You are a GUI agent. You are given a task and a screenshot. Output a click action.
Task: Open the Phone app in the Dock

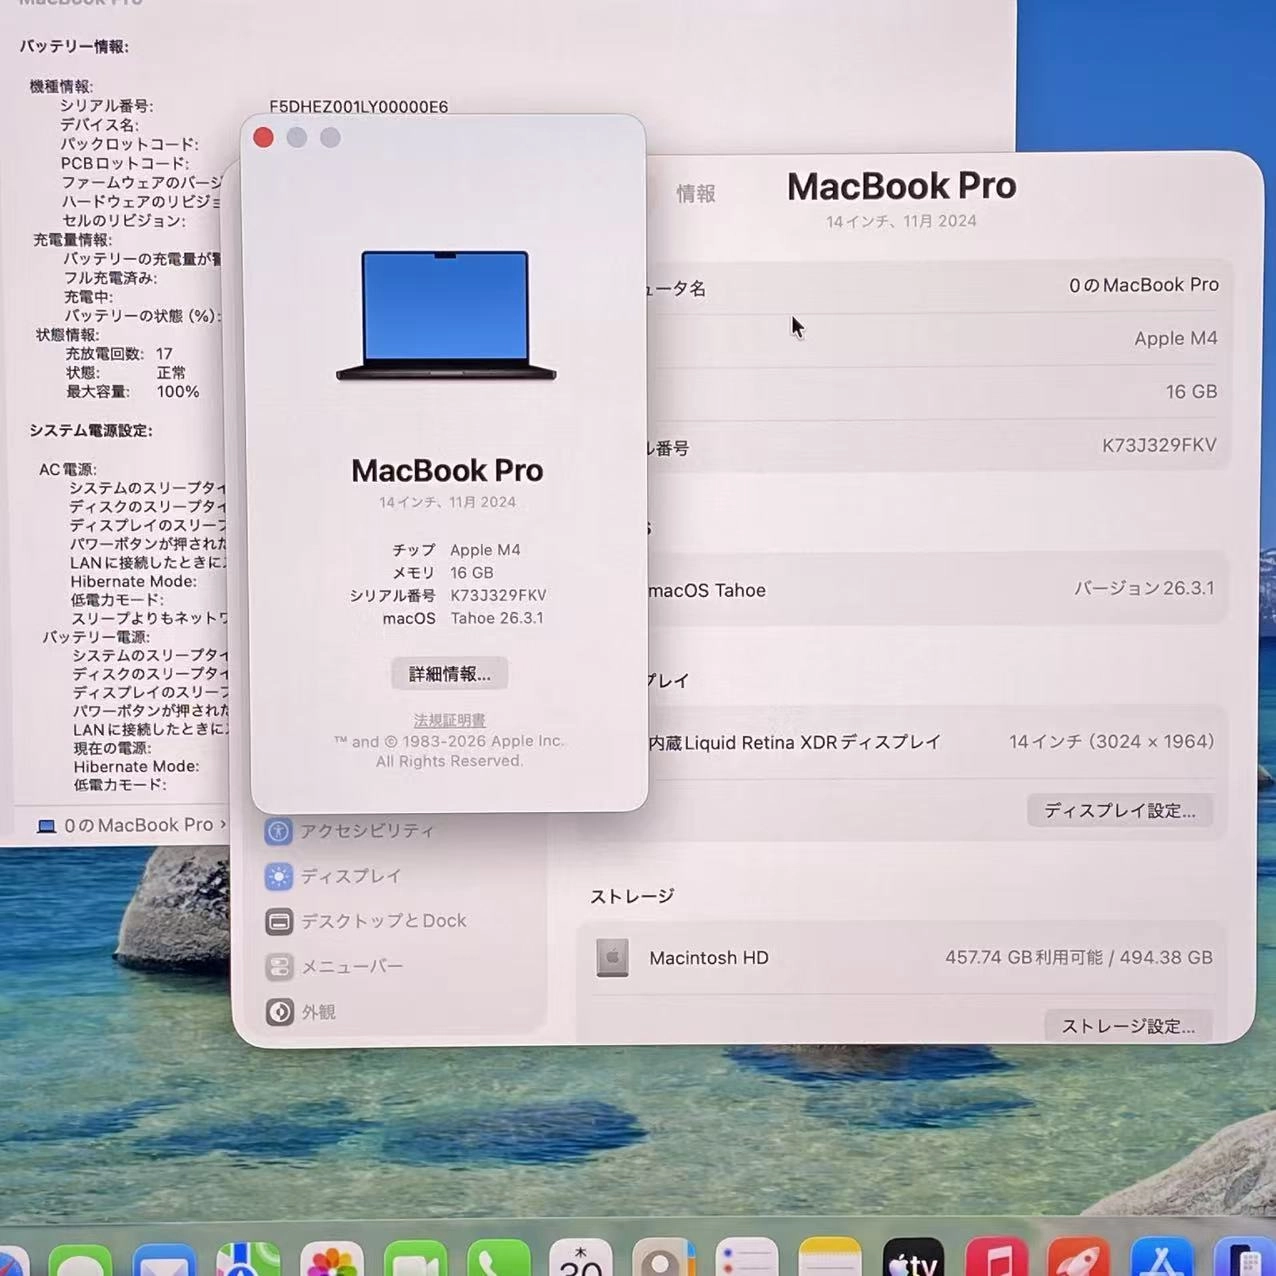498,1259
